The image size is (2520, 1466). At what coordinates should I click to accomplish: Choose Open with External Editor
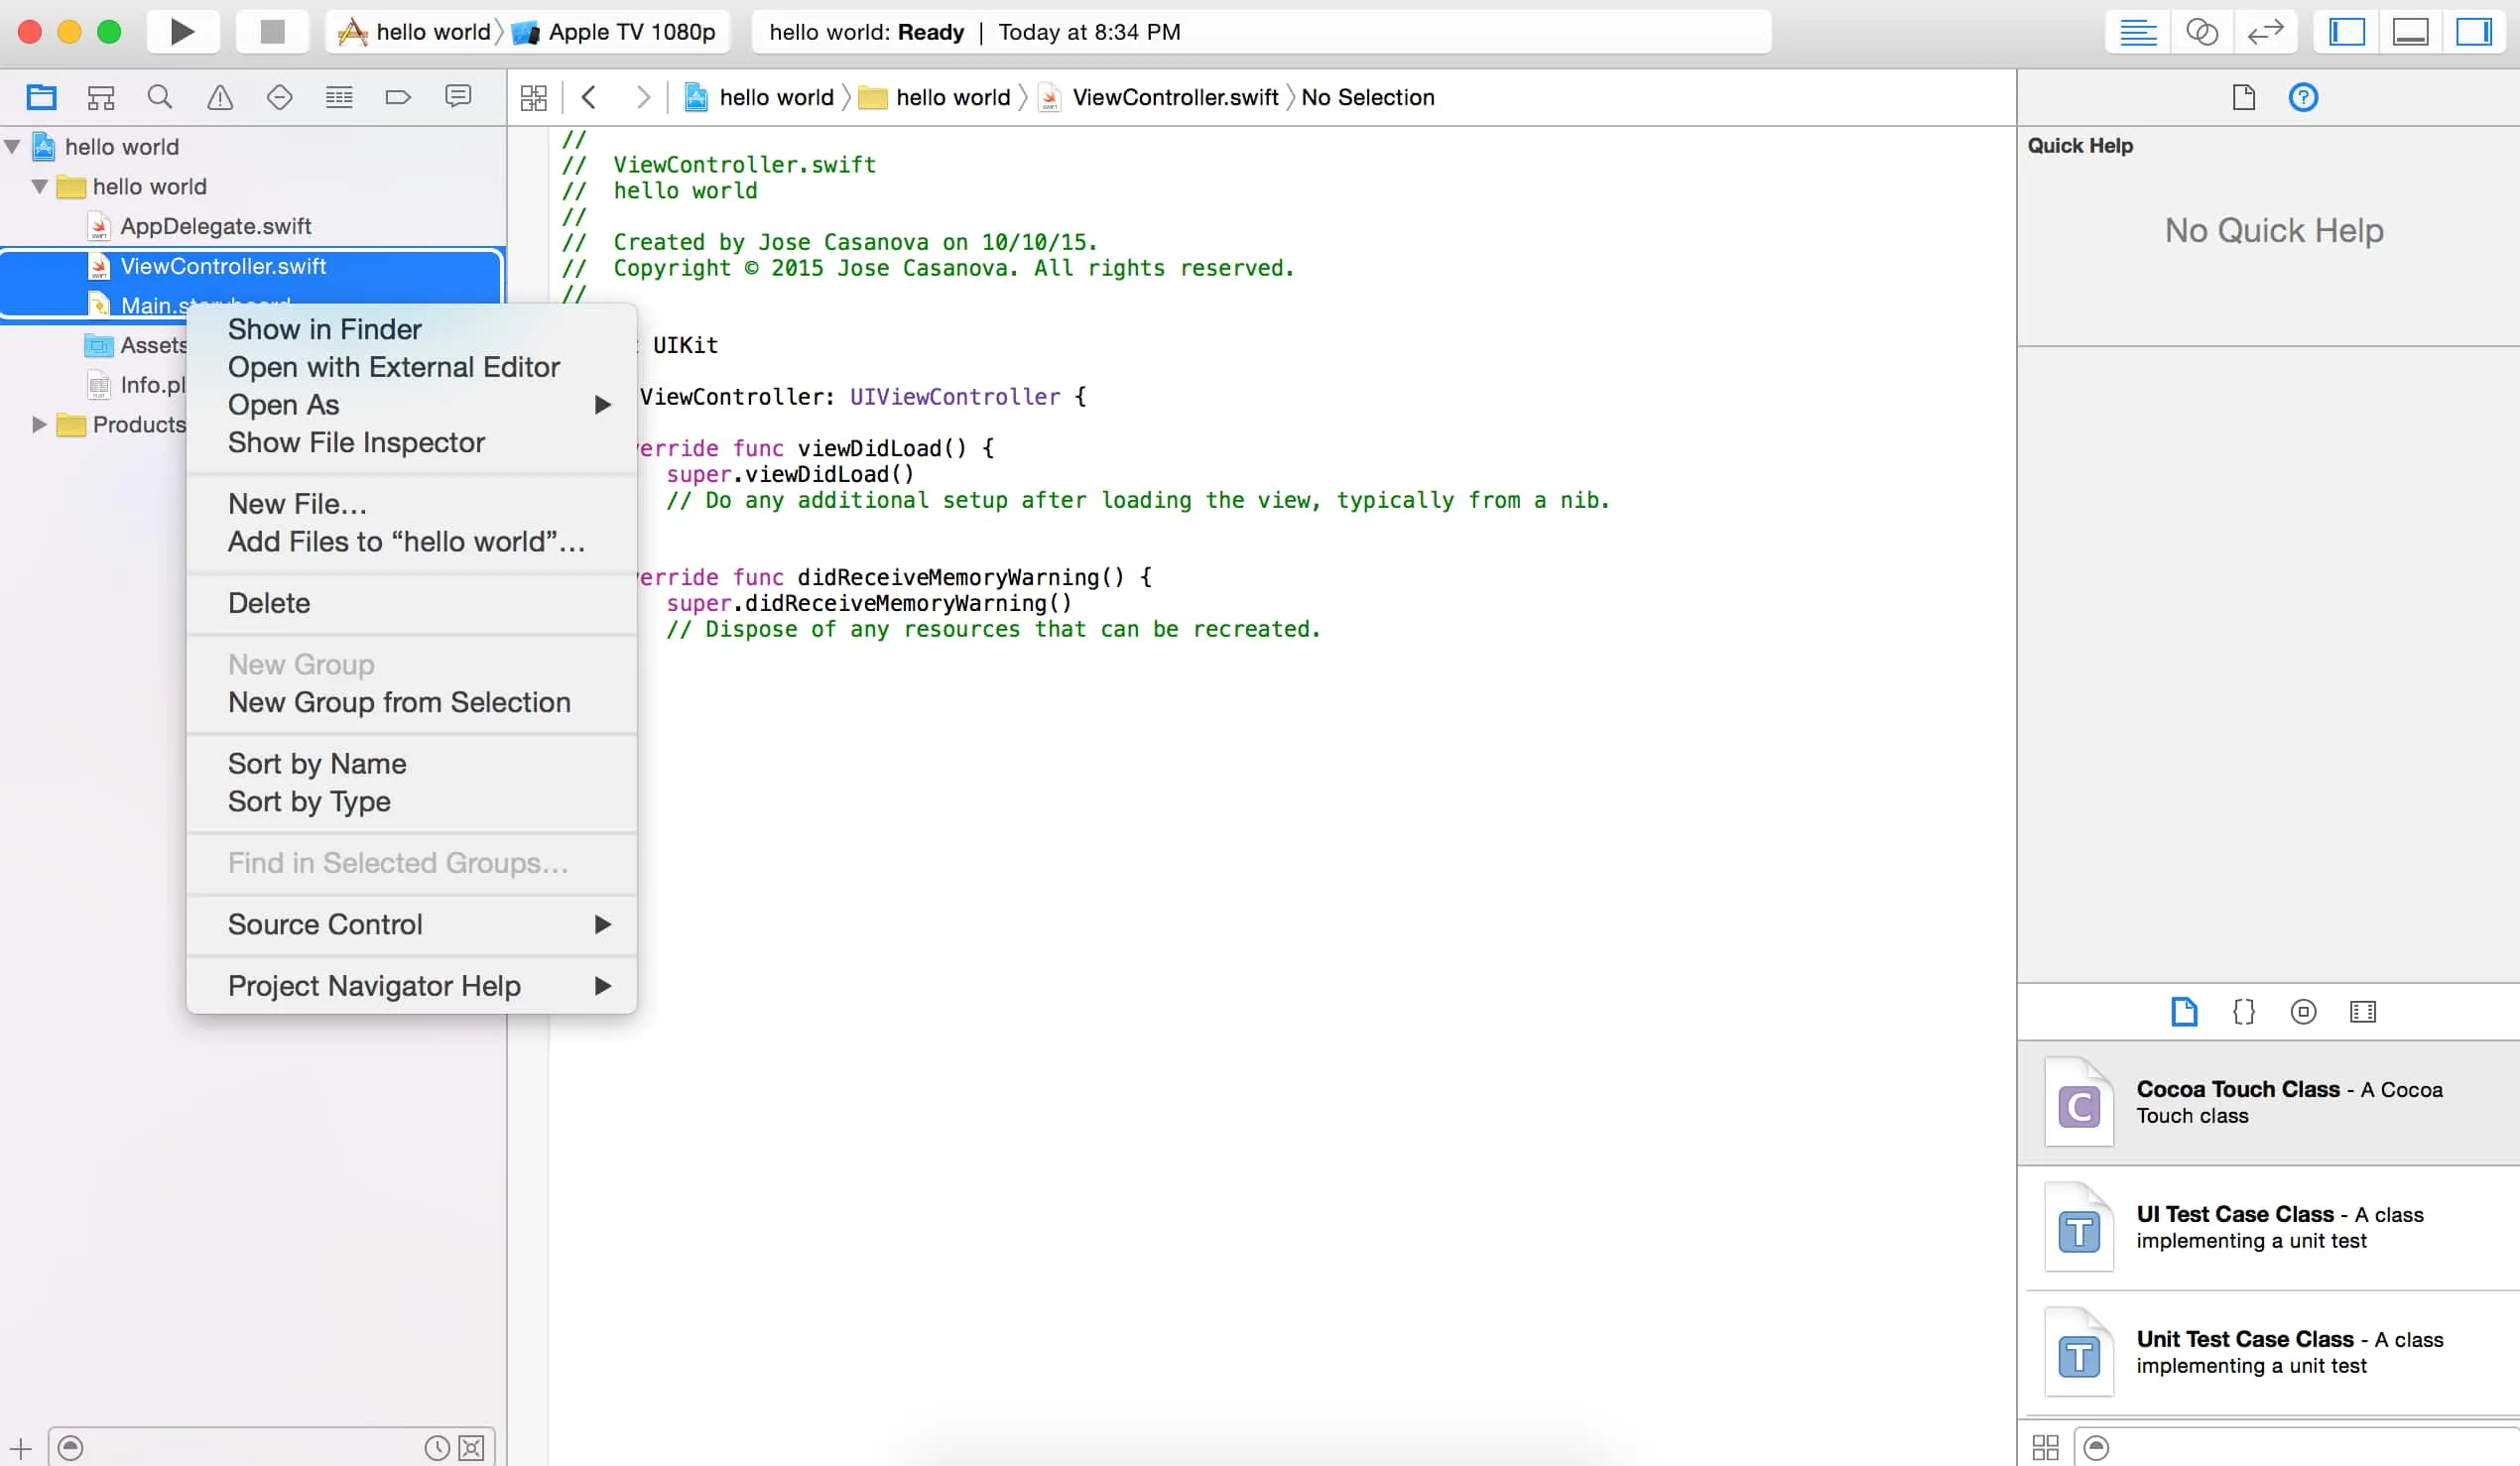click(x=393, y=367)
